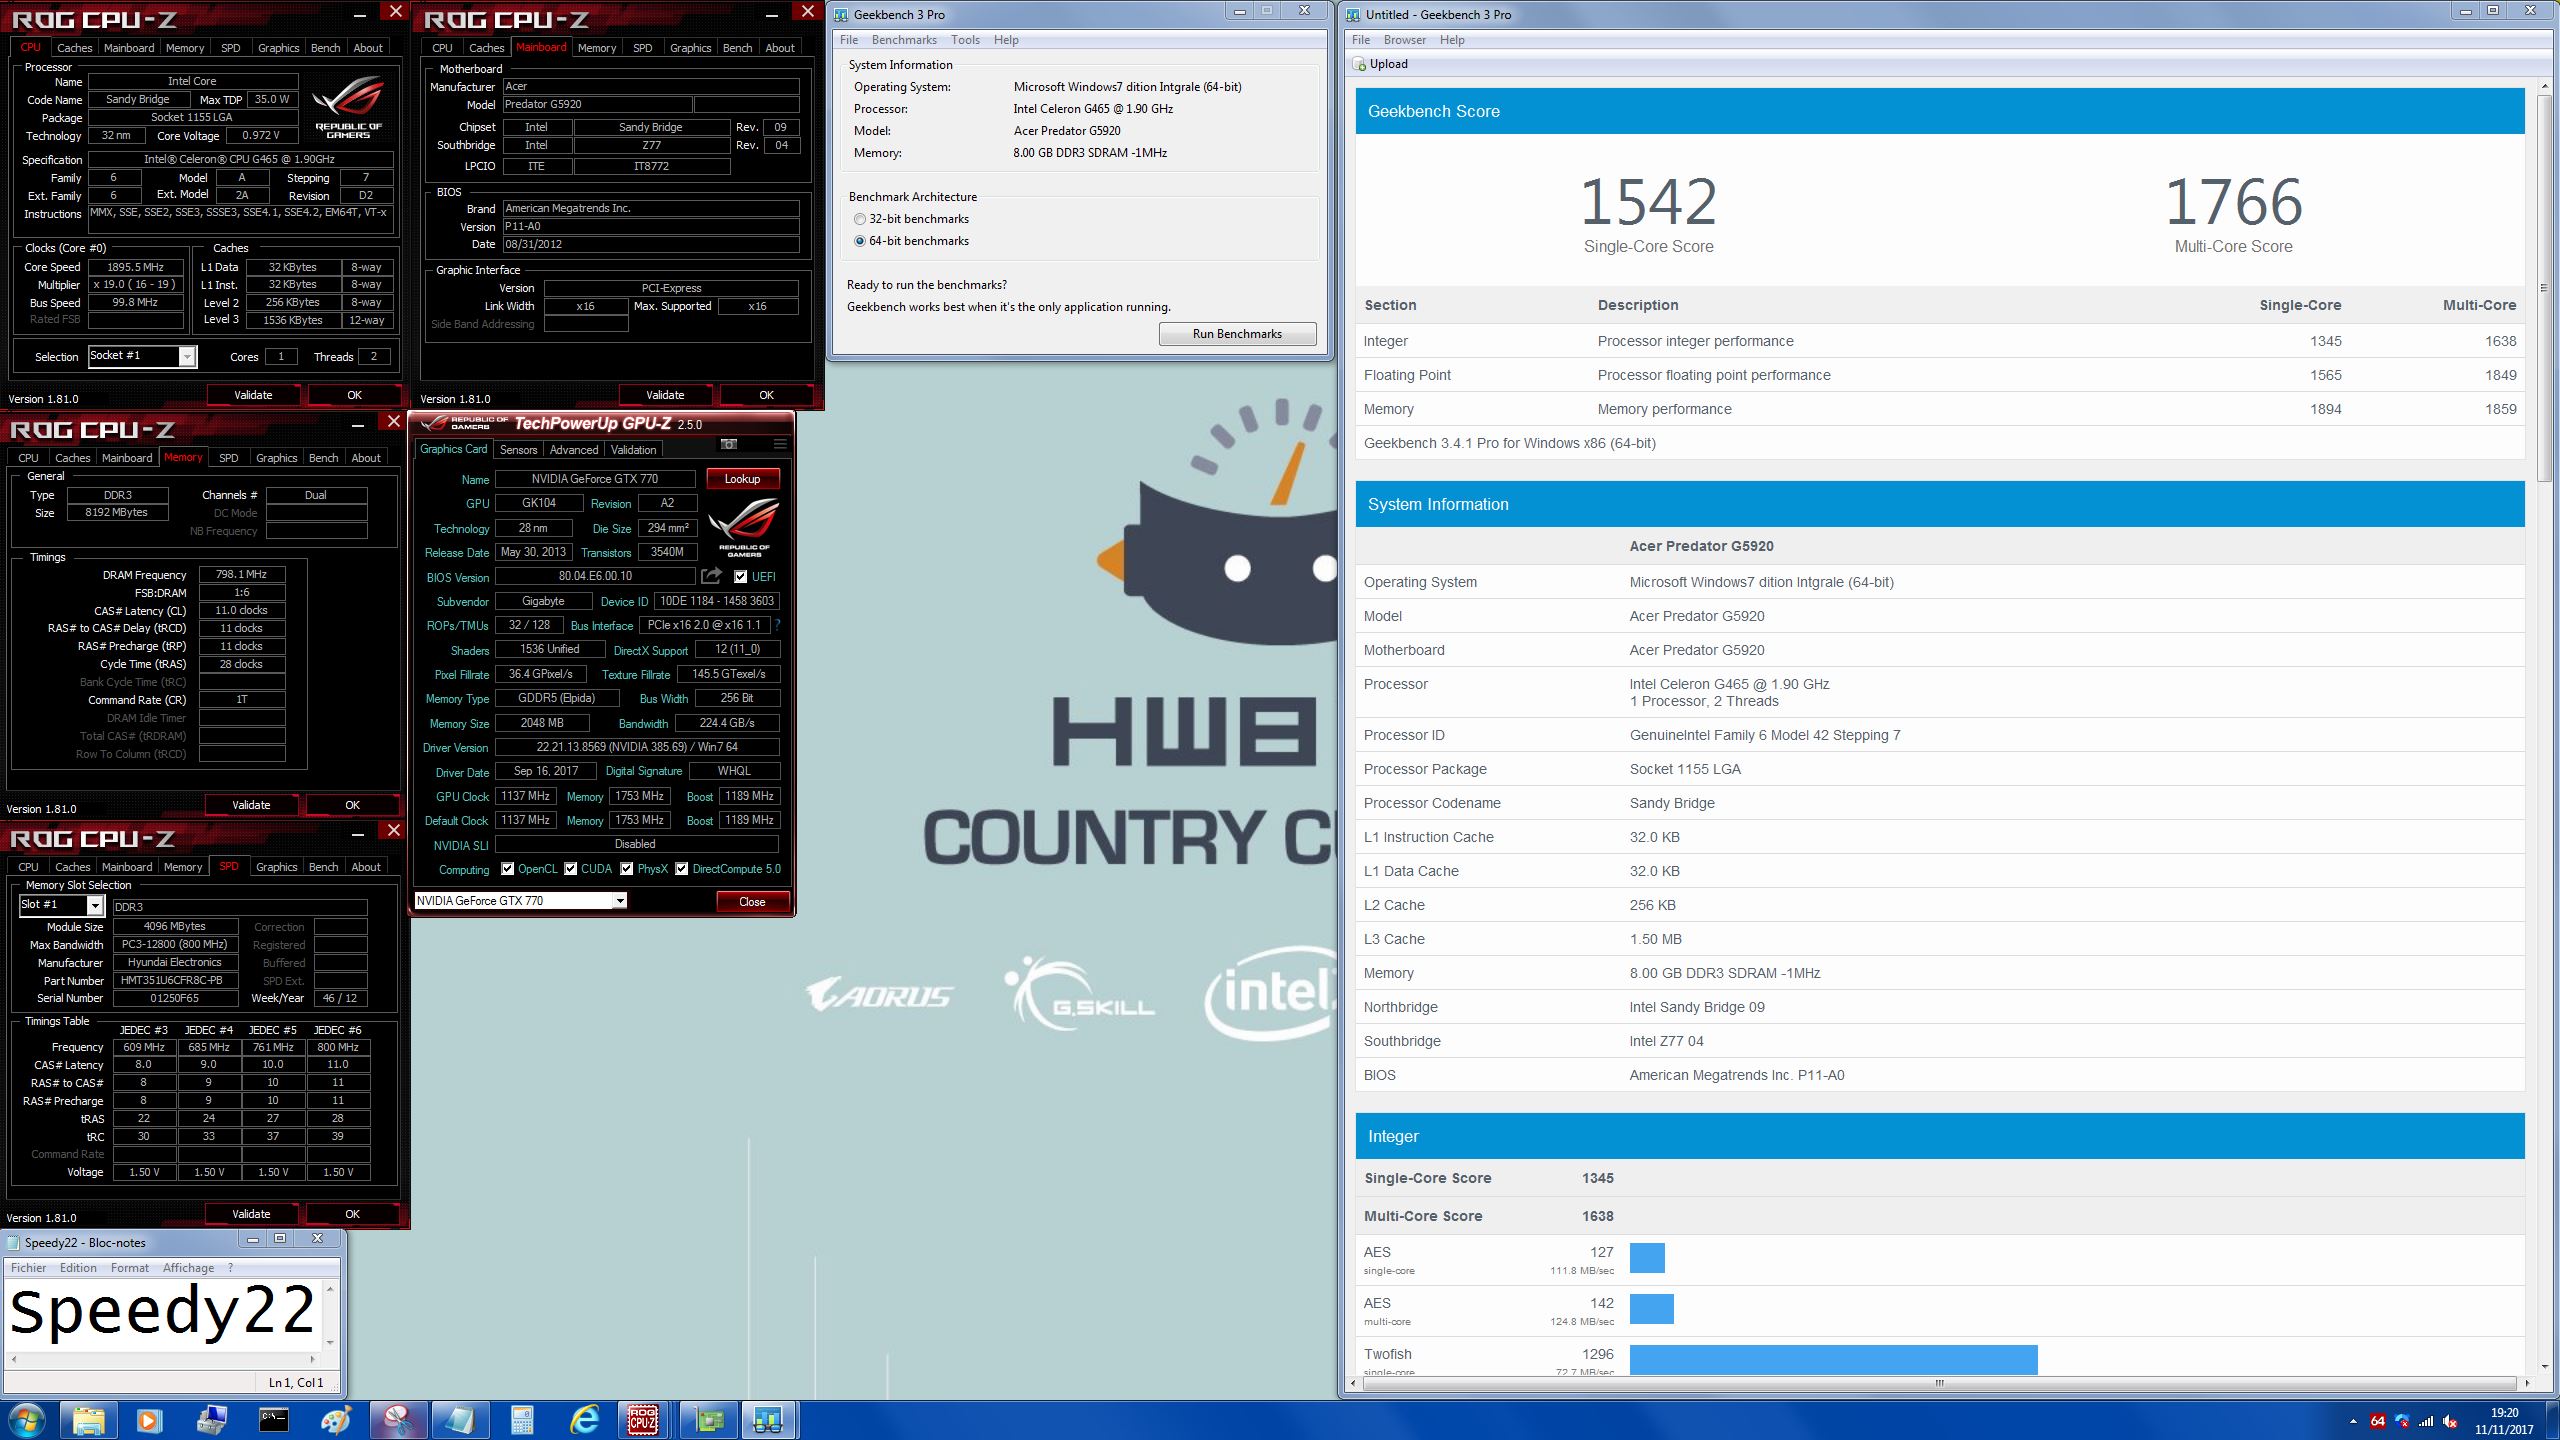Select the 32-bit benchmarks radio button
The height and width of the screenshot is (1440, 2560).
860,219
